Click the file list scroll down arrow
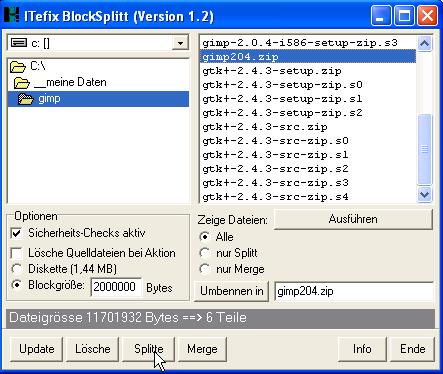443x374 pixels. pyautogui.click(x=424, y=194)
